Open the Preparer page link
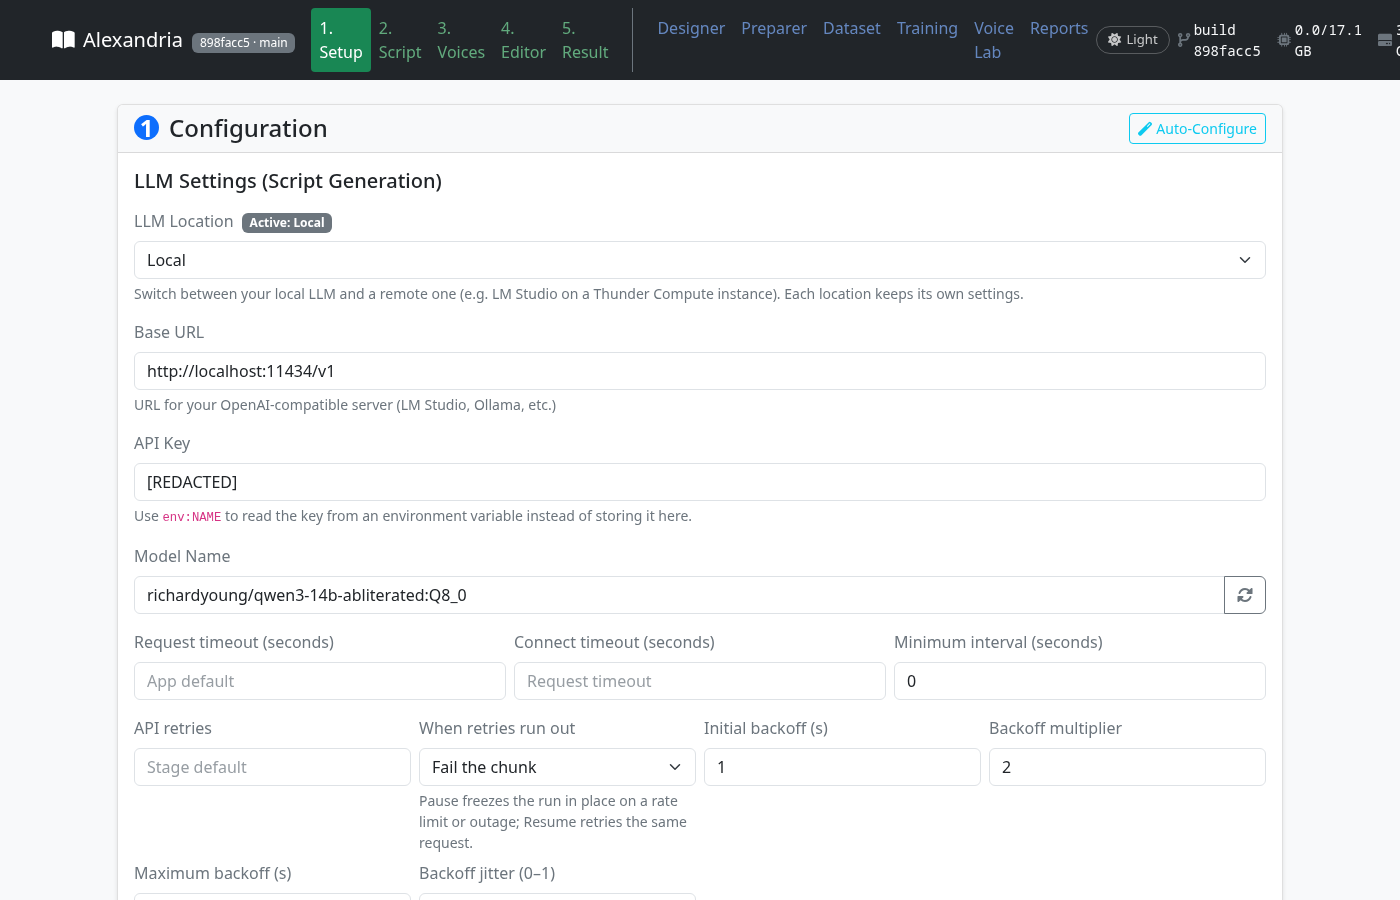Viewport: 1400px width, 900px height. pos(774,28)
